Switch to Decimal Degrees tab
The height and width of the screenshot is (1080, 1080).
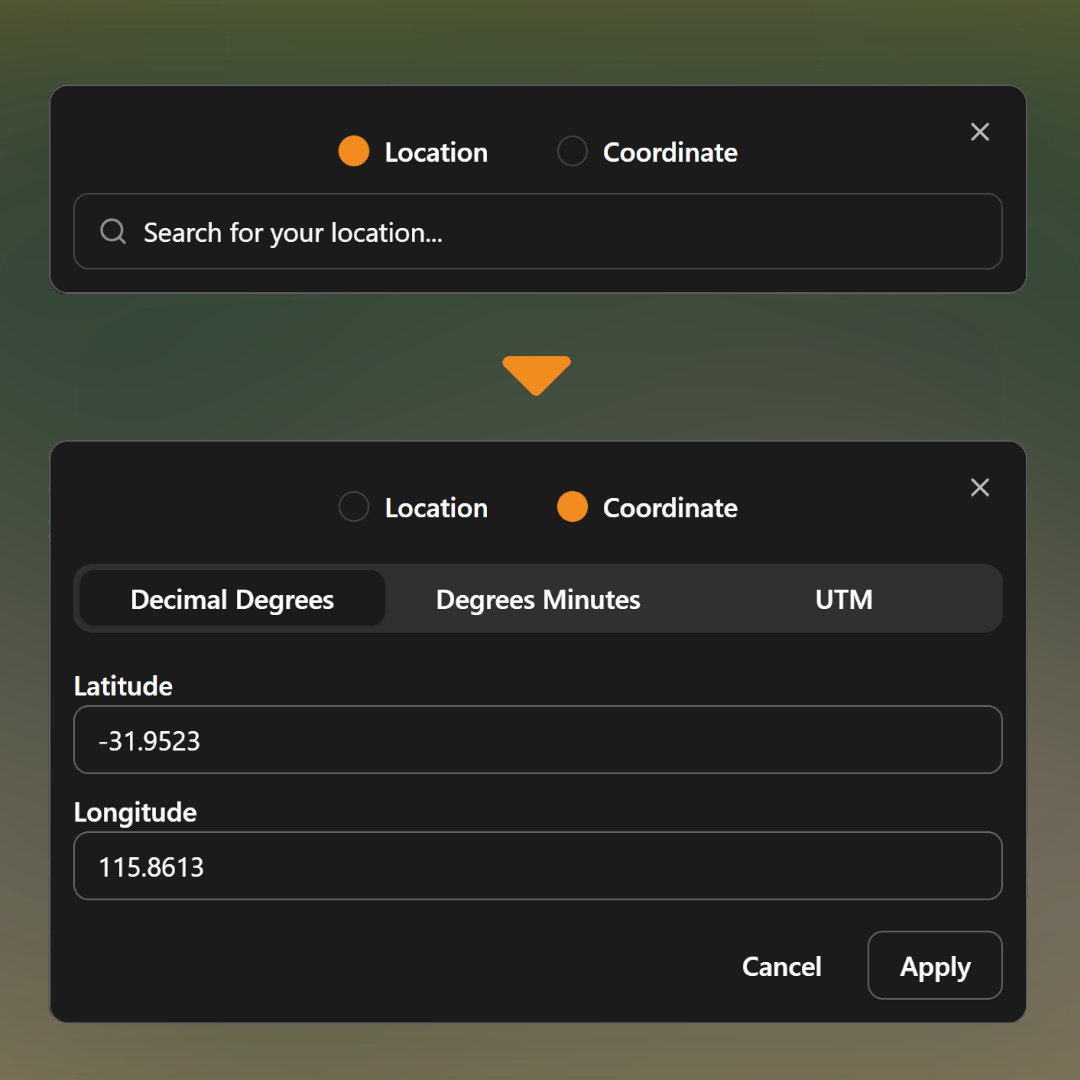click(x=232, y=599)
